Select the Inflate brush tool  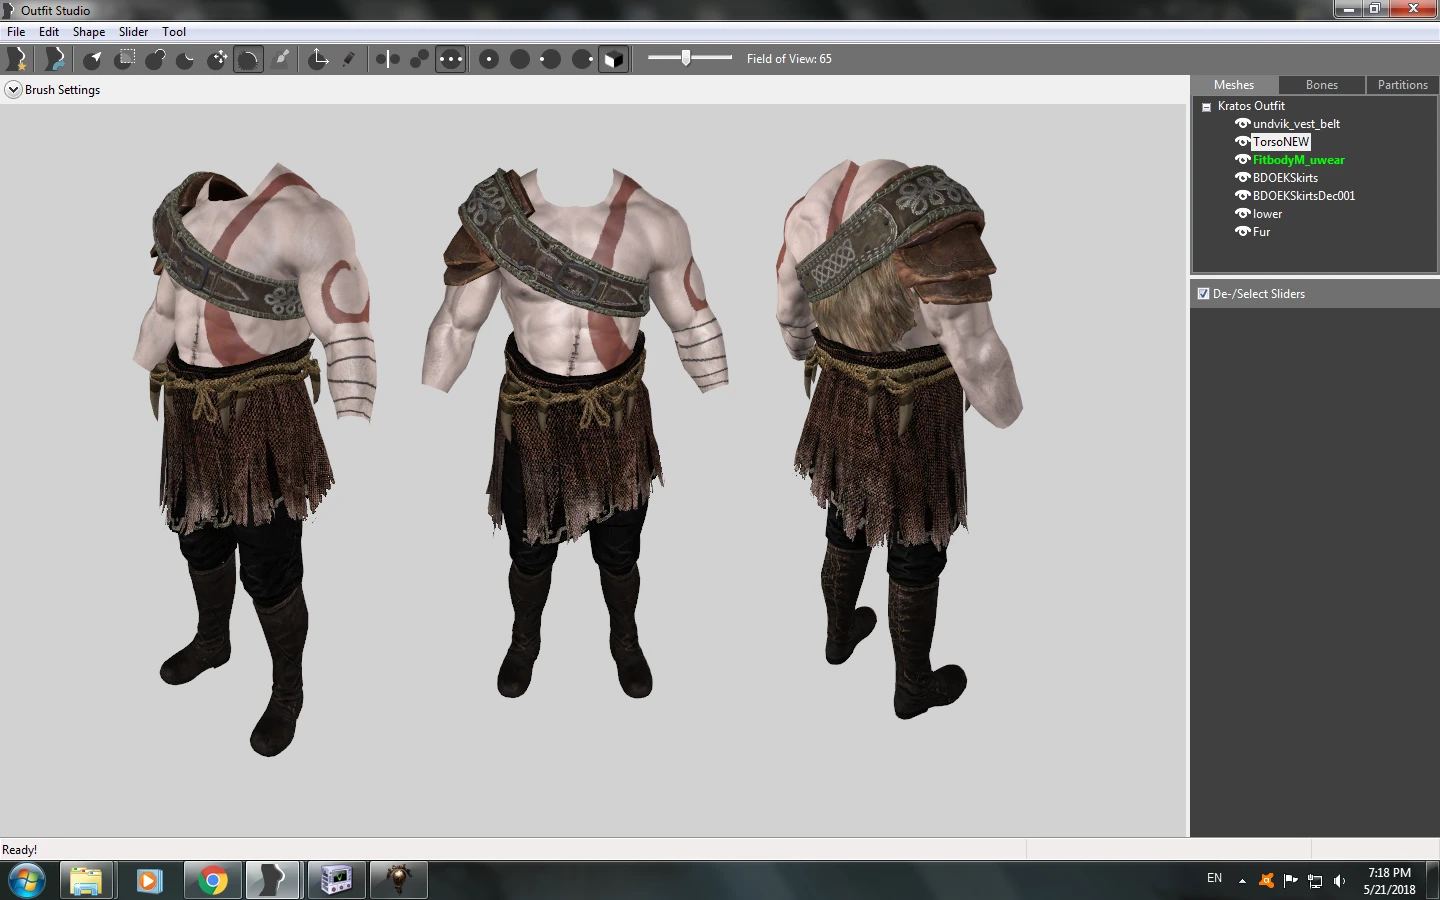click(155, 59)
